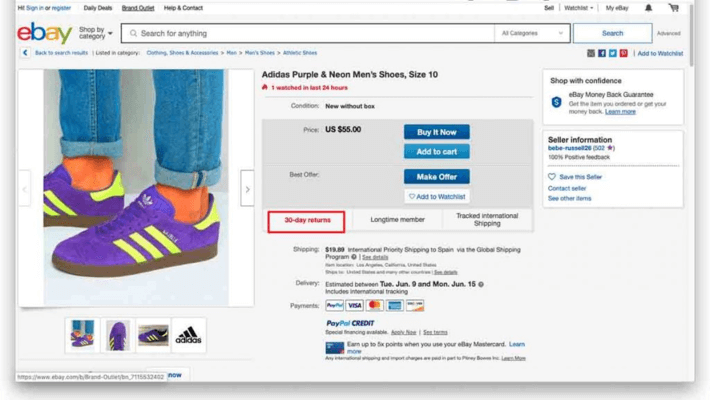Share listing via email icon
Screen dimensions: 710x400
coord(591,53)
